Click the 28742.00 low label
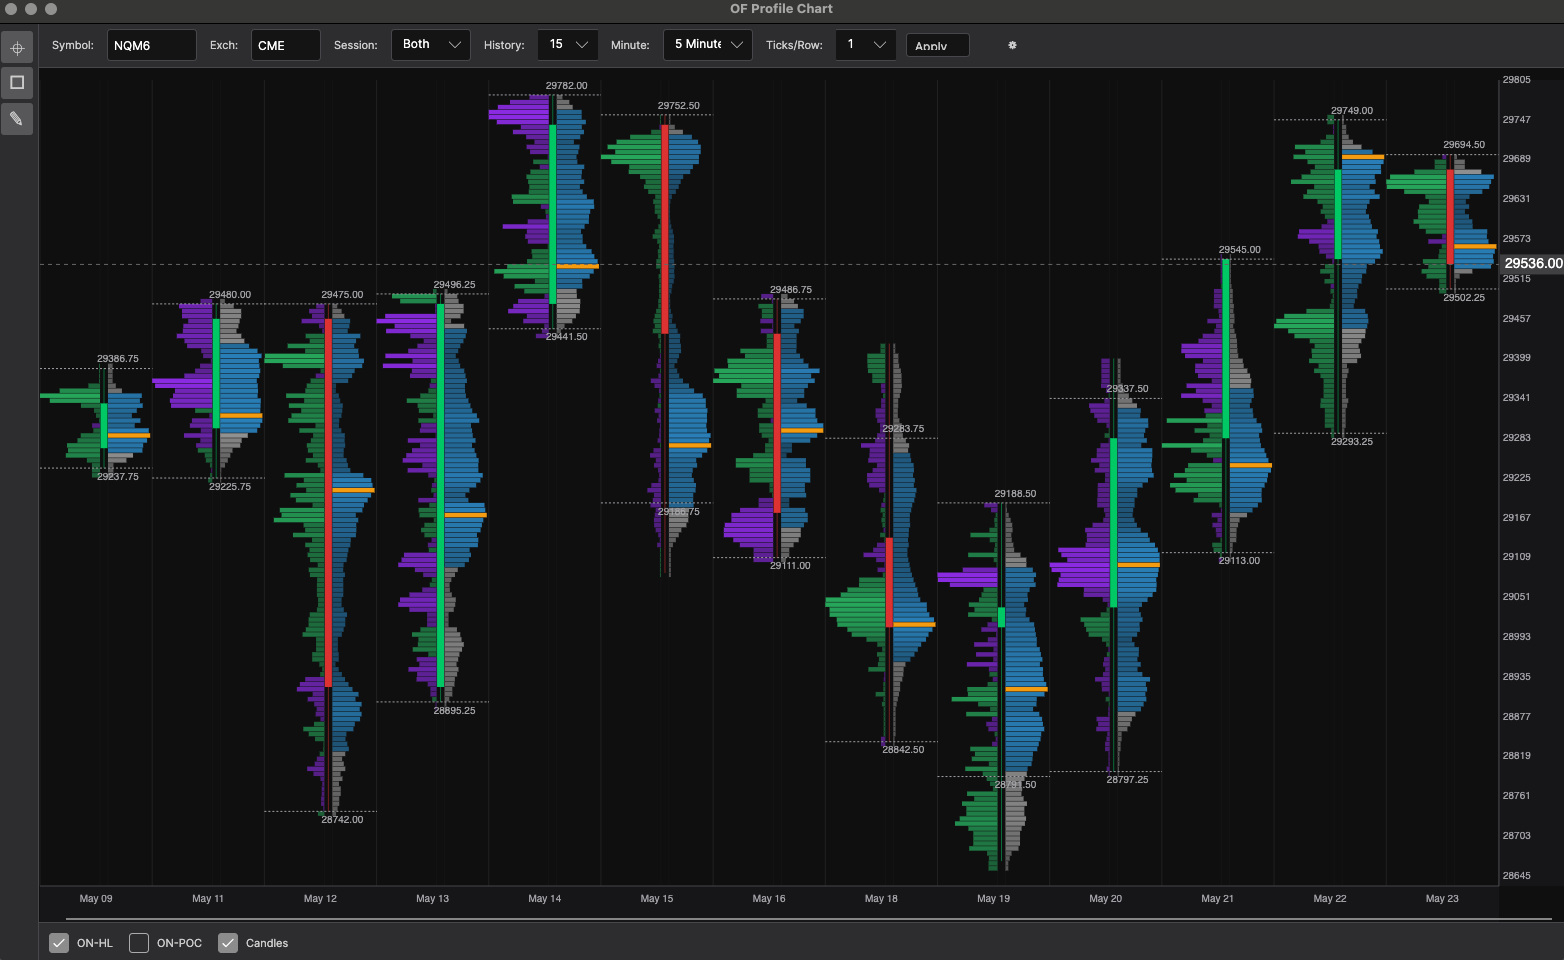 342,819
